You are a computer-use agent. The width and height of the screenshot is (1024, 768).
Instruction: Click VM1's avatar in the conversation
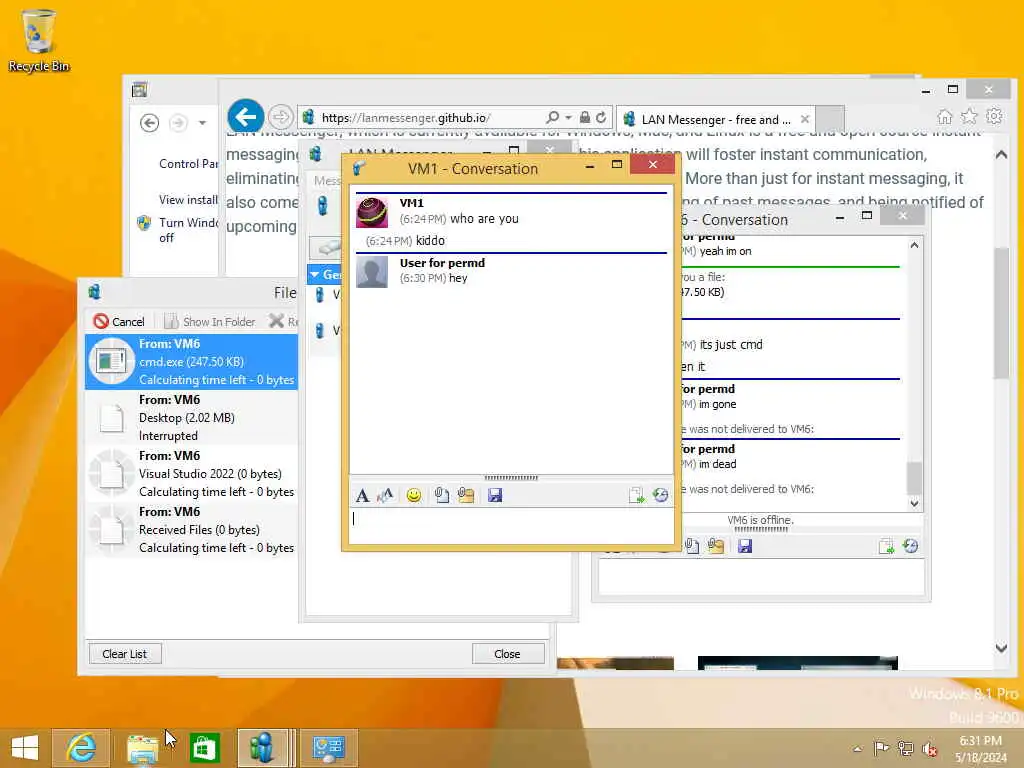[372, 213]
